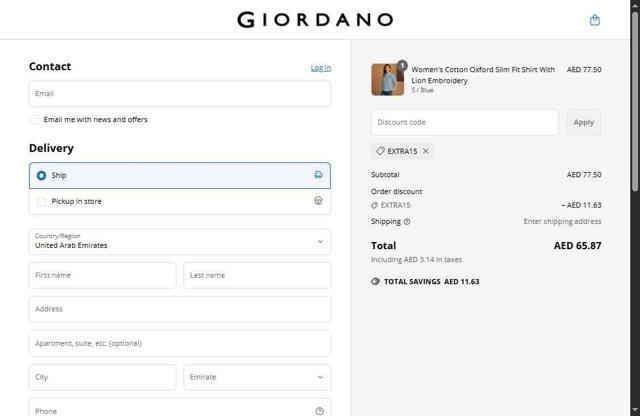Open the shopping bag cart icon
The width and height of the screenshot is (640, 416).
[x=595, y=20]
